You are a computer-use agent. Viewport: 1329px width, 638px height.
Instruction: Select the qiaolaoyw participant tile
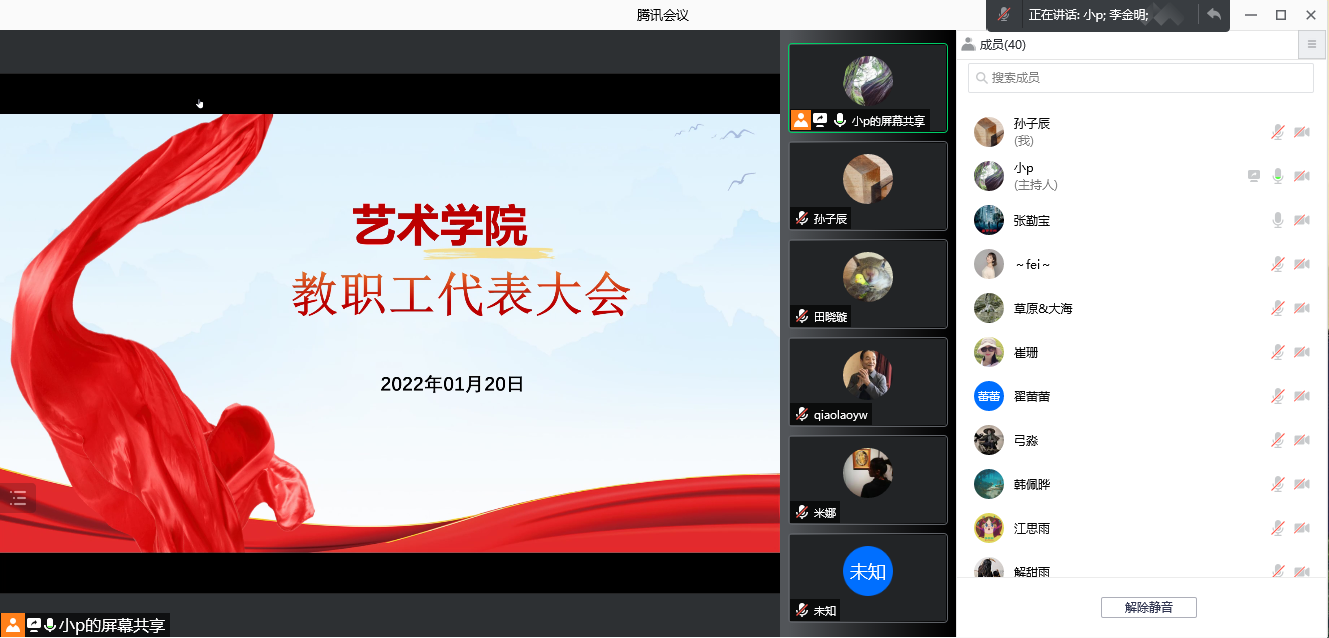coord(867,382)
